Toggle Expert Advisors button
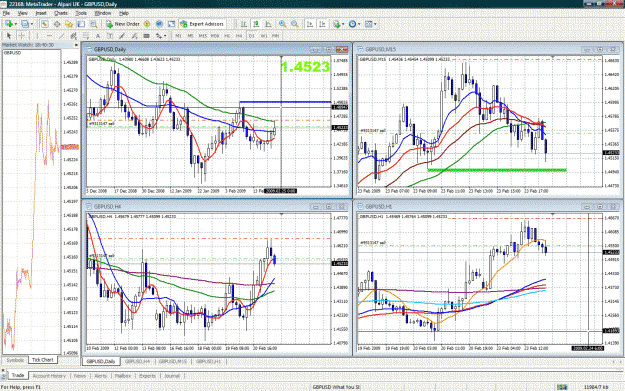Viewport: 625px width, 391px height. 202,24
